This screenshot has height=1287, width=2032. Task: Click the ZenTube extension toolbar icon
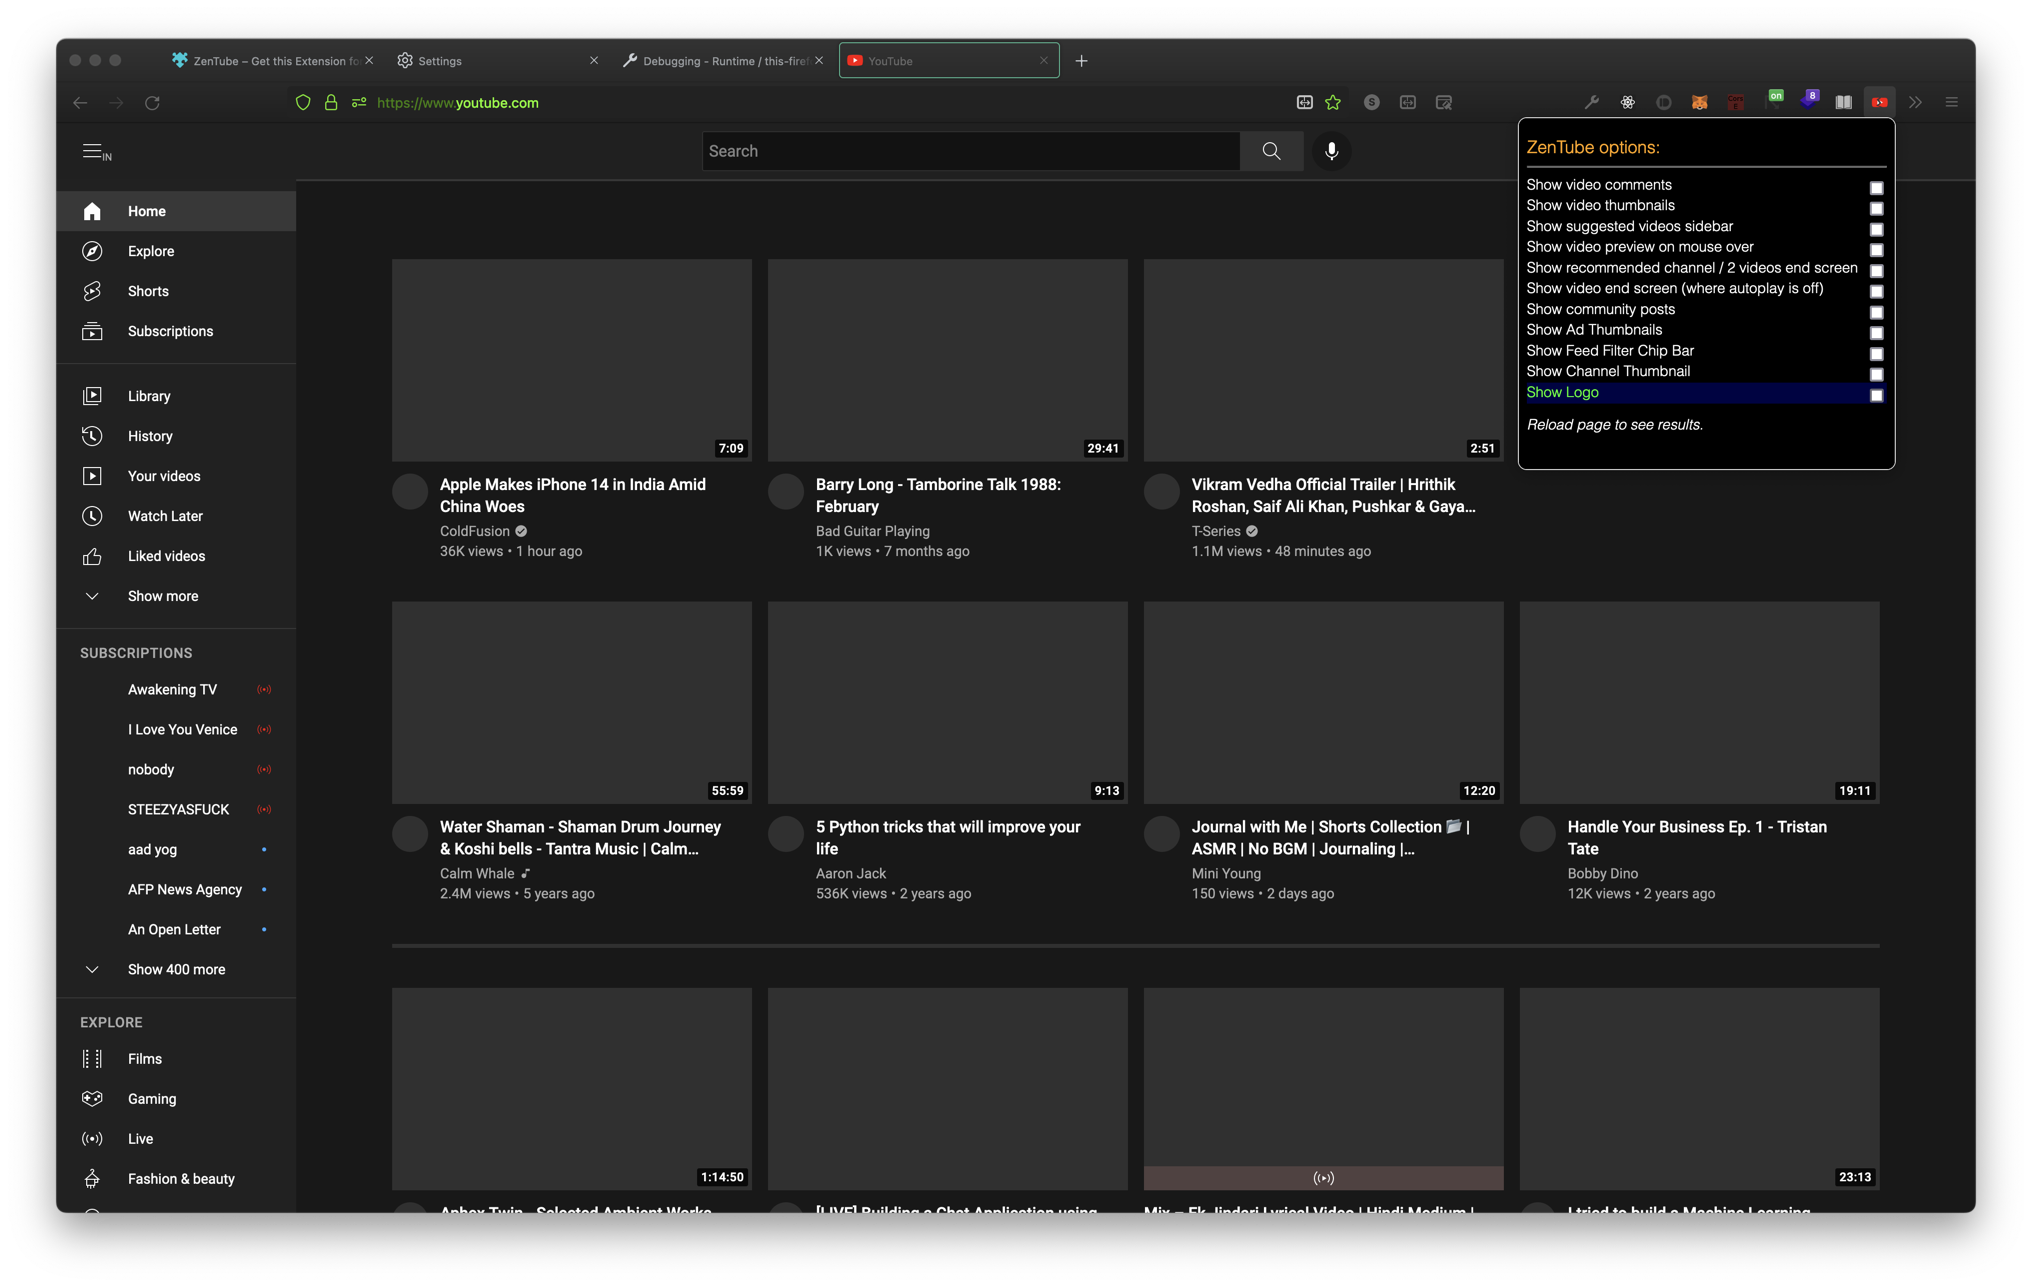[x=1879, y=102]
